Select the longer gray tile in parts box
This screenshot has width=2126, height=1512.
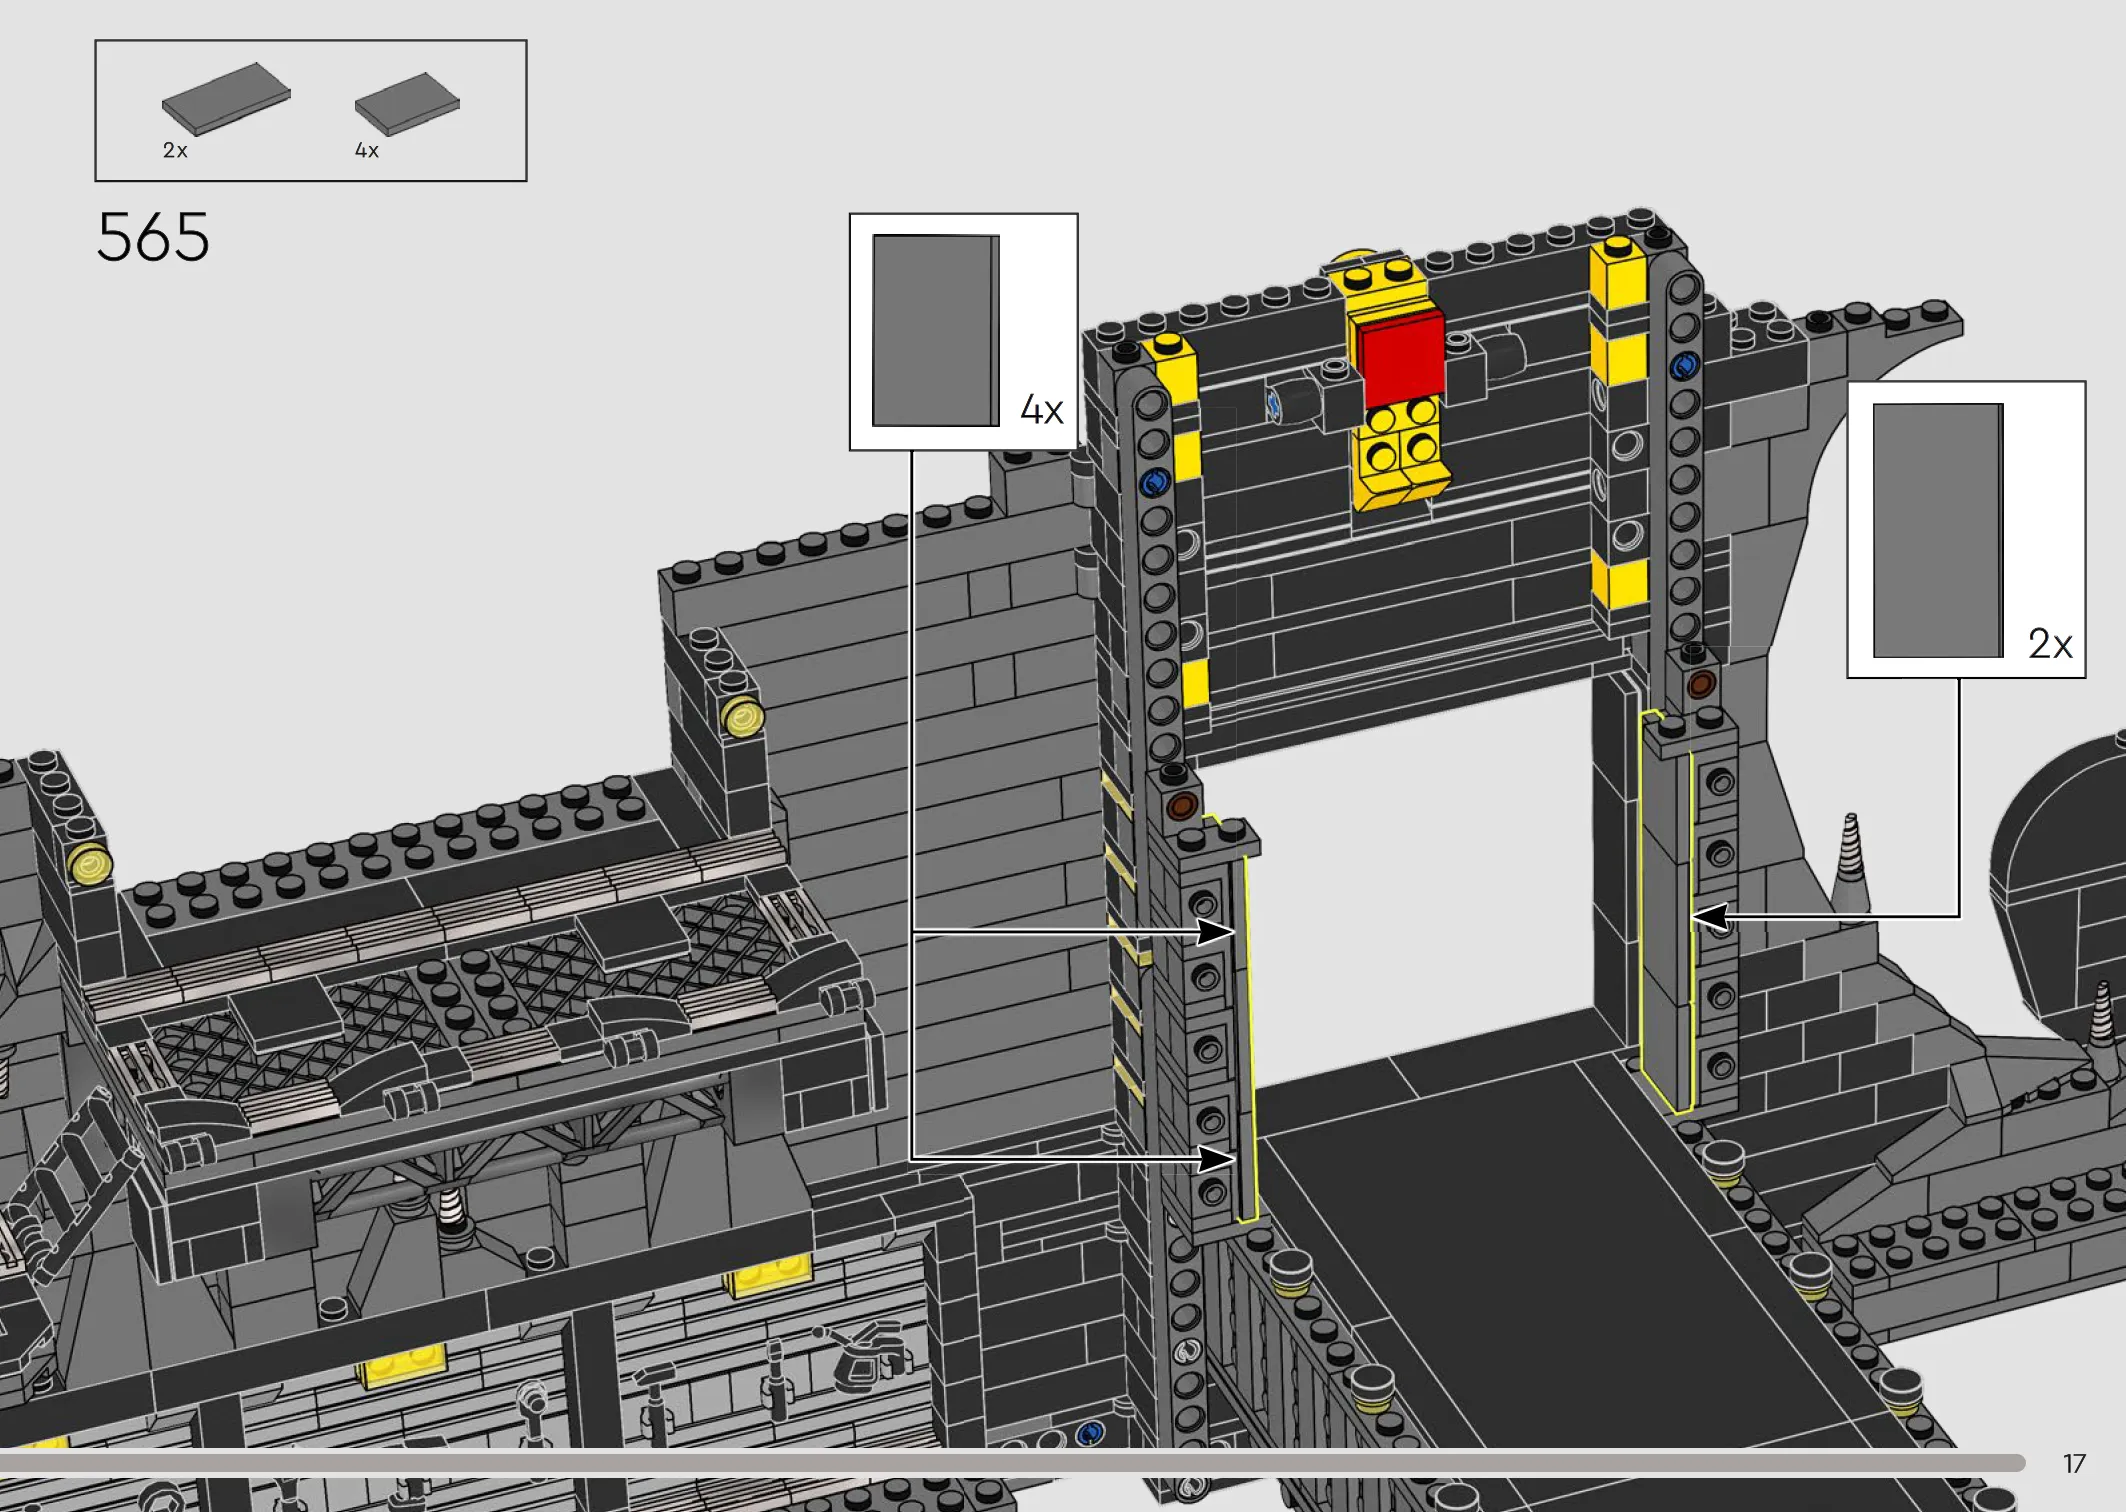click(226, 98)
